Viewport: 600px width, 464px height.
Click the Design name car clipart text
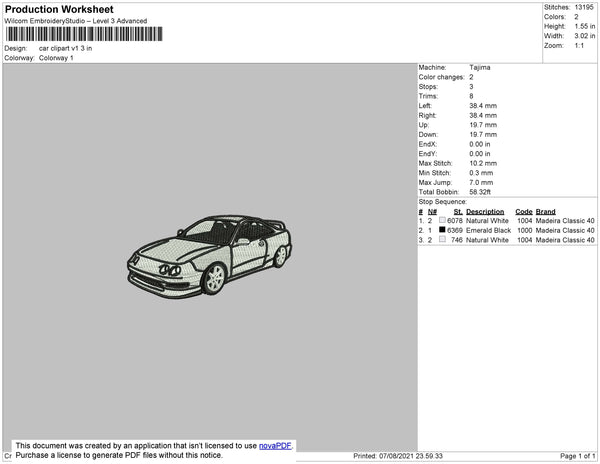point(65,48)
